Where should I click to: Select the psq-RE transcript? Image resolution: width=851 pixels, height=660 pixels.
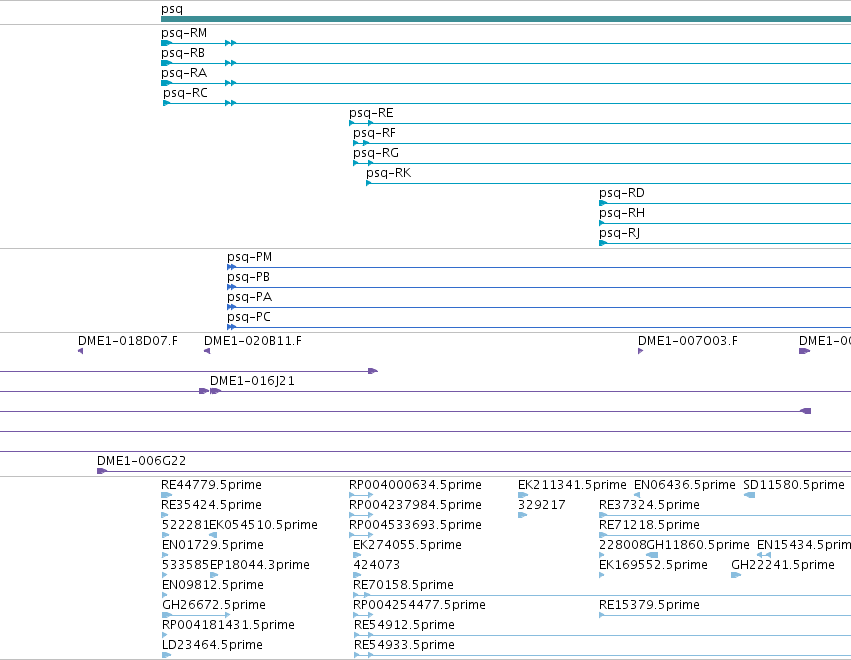point(600,123)
